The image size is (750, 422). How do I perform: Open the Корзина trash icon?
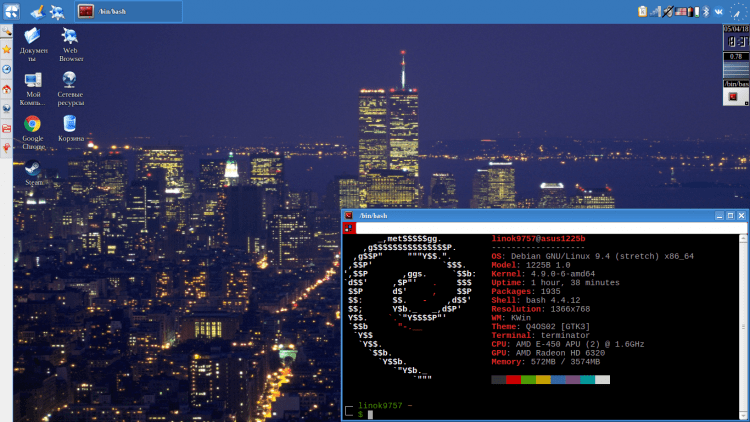pos(70,124)
